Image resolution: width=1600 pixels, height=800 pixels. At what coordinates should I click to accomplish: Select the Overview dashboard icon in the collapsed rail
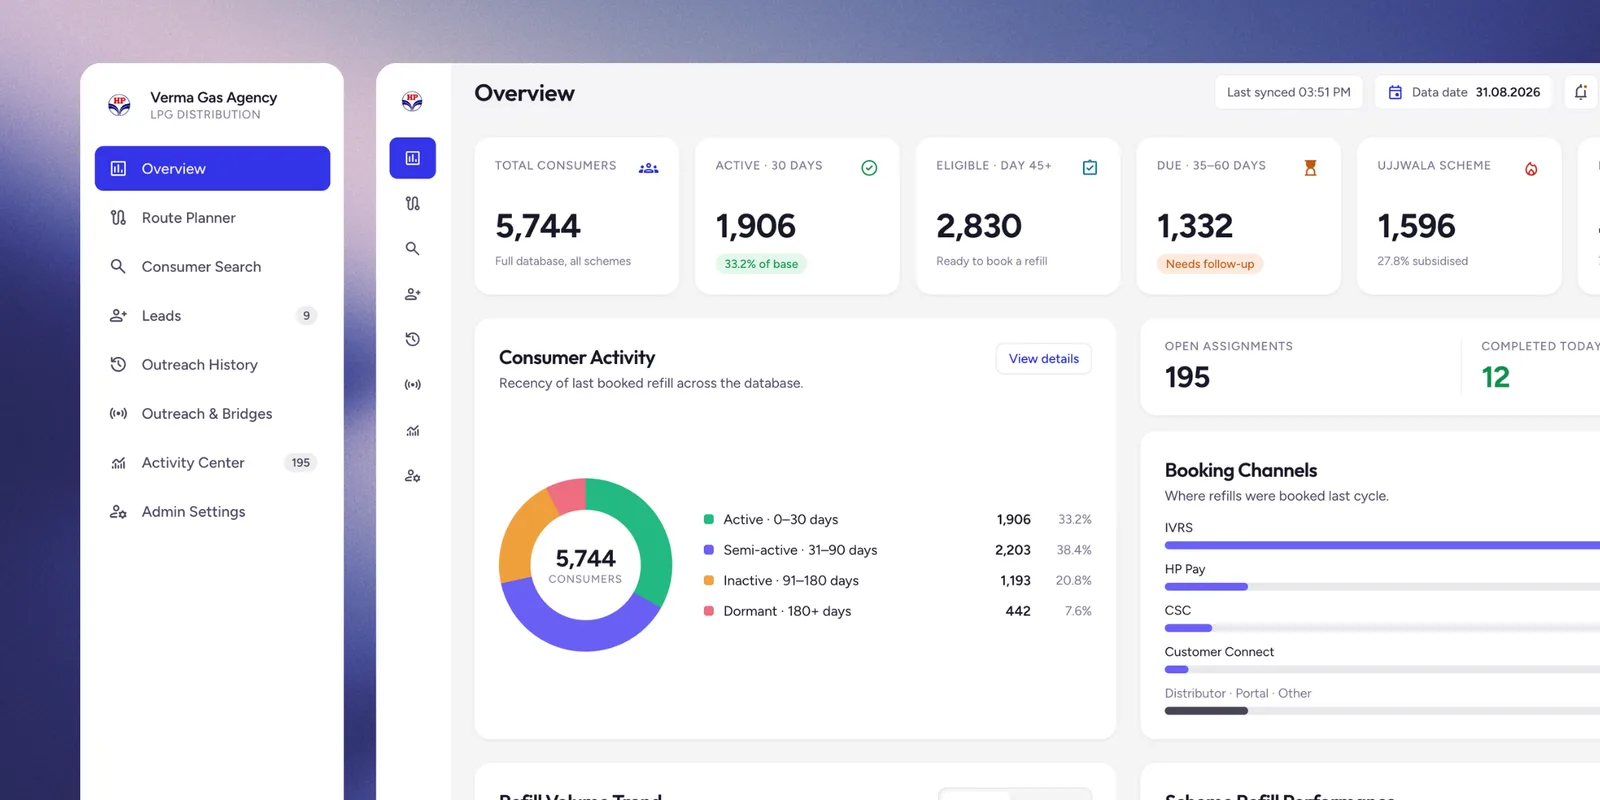coord(412,158)
